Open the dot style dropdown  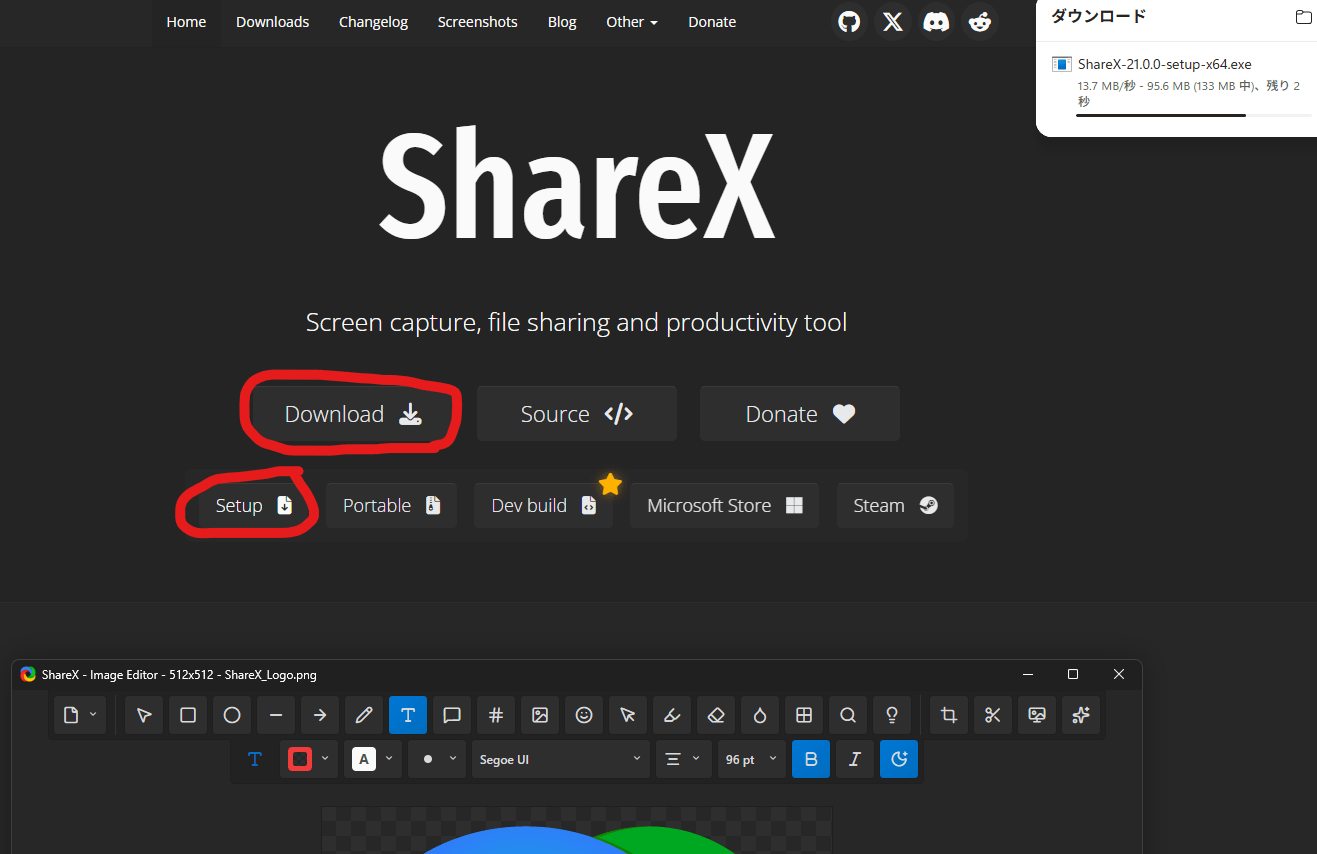[439, 760]
